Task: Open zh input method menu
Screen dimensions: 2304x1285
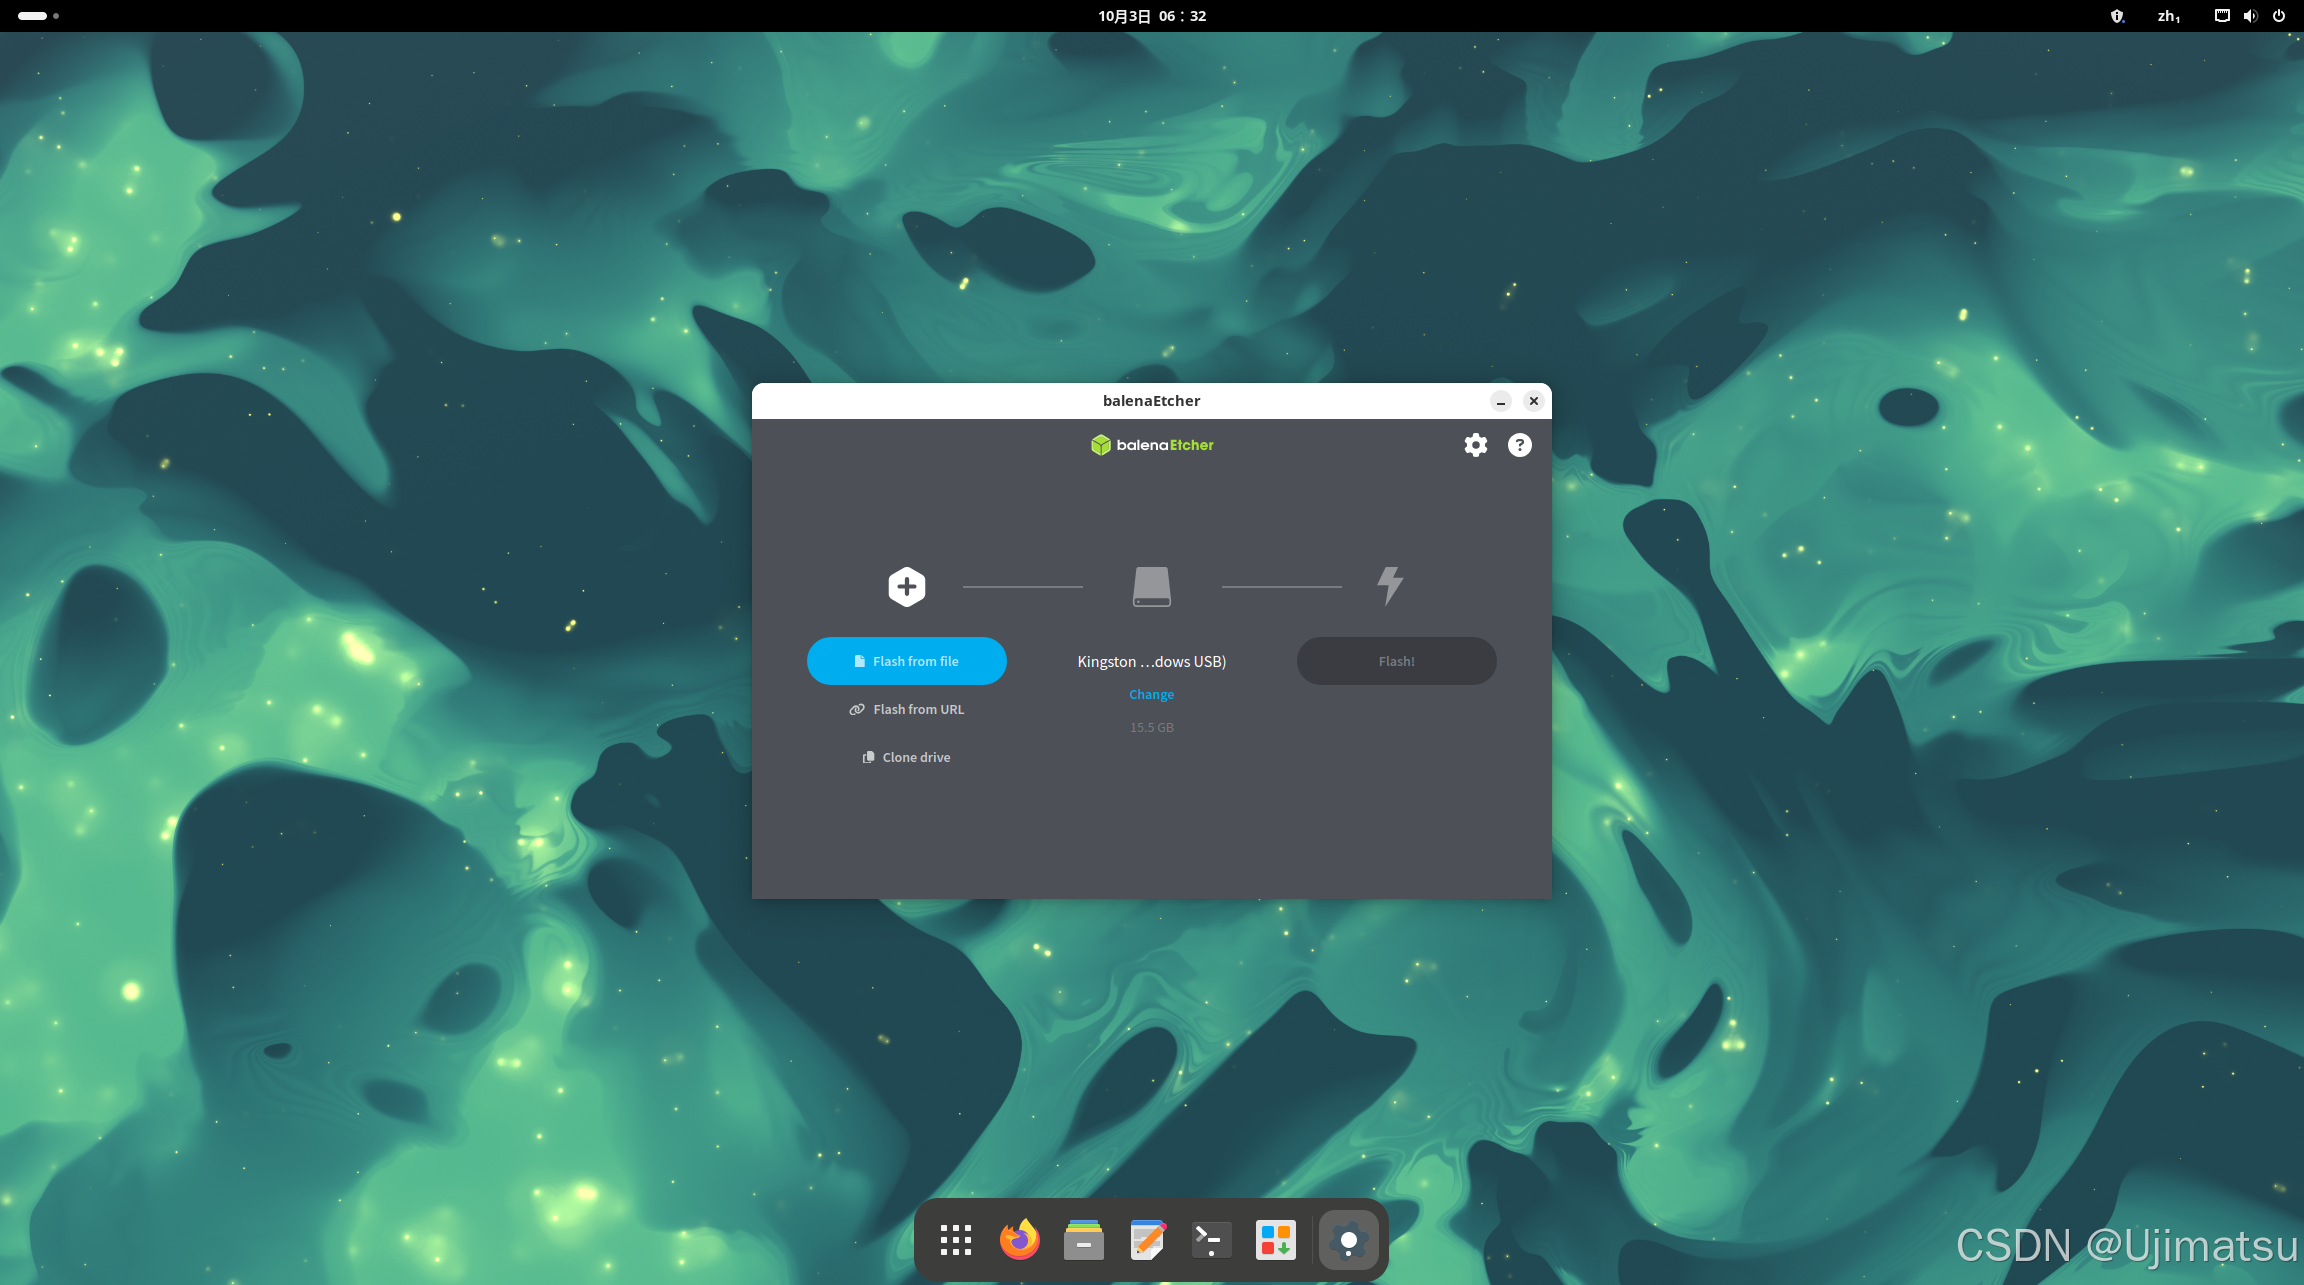Action: point(2167,16)
